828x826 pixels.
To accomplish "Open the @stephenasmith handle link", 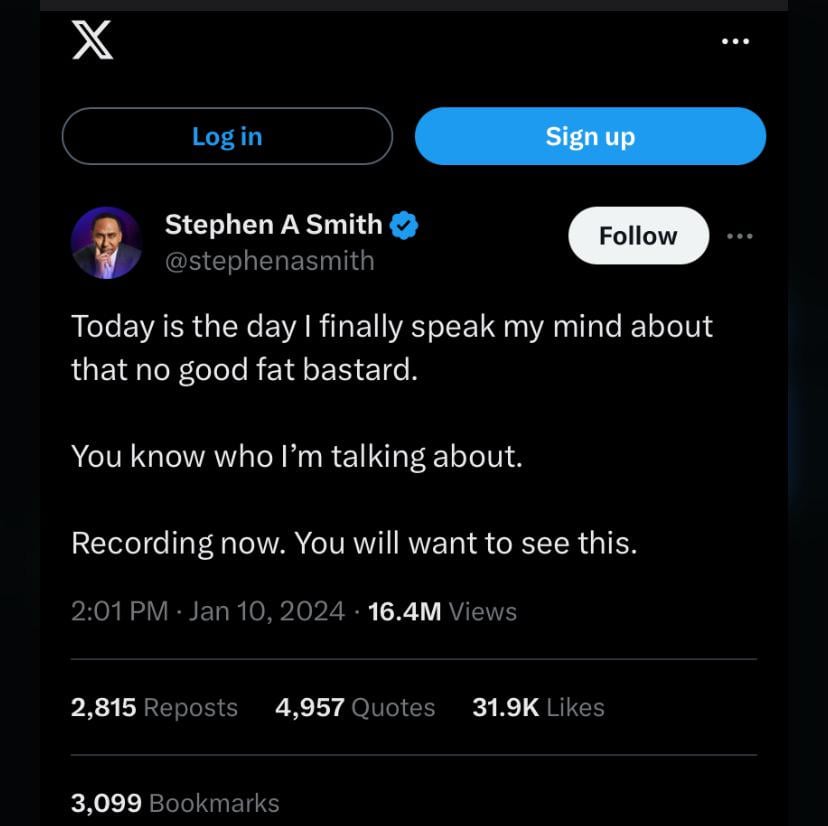I will [x=269, y=261].
